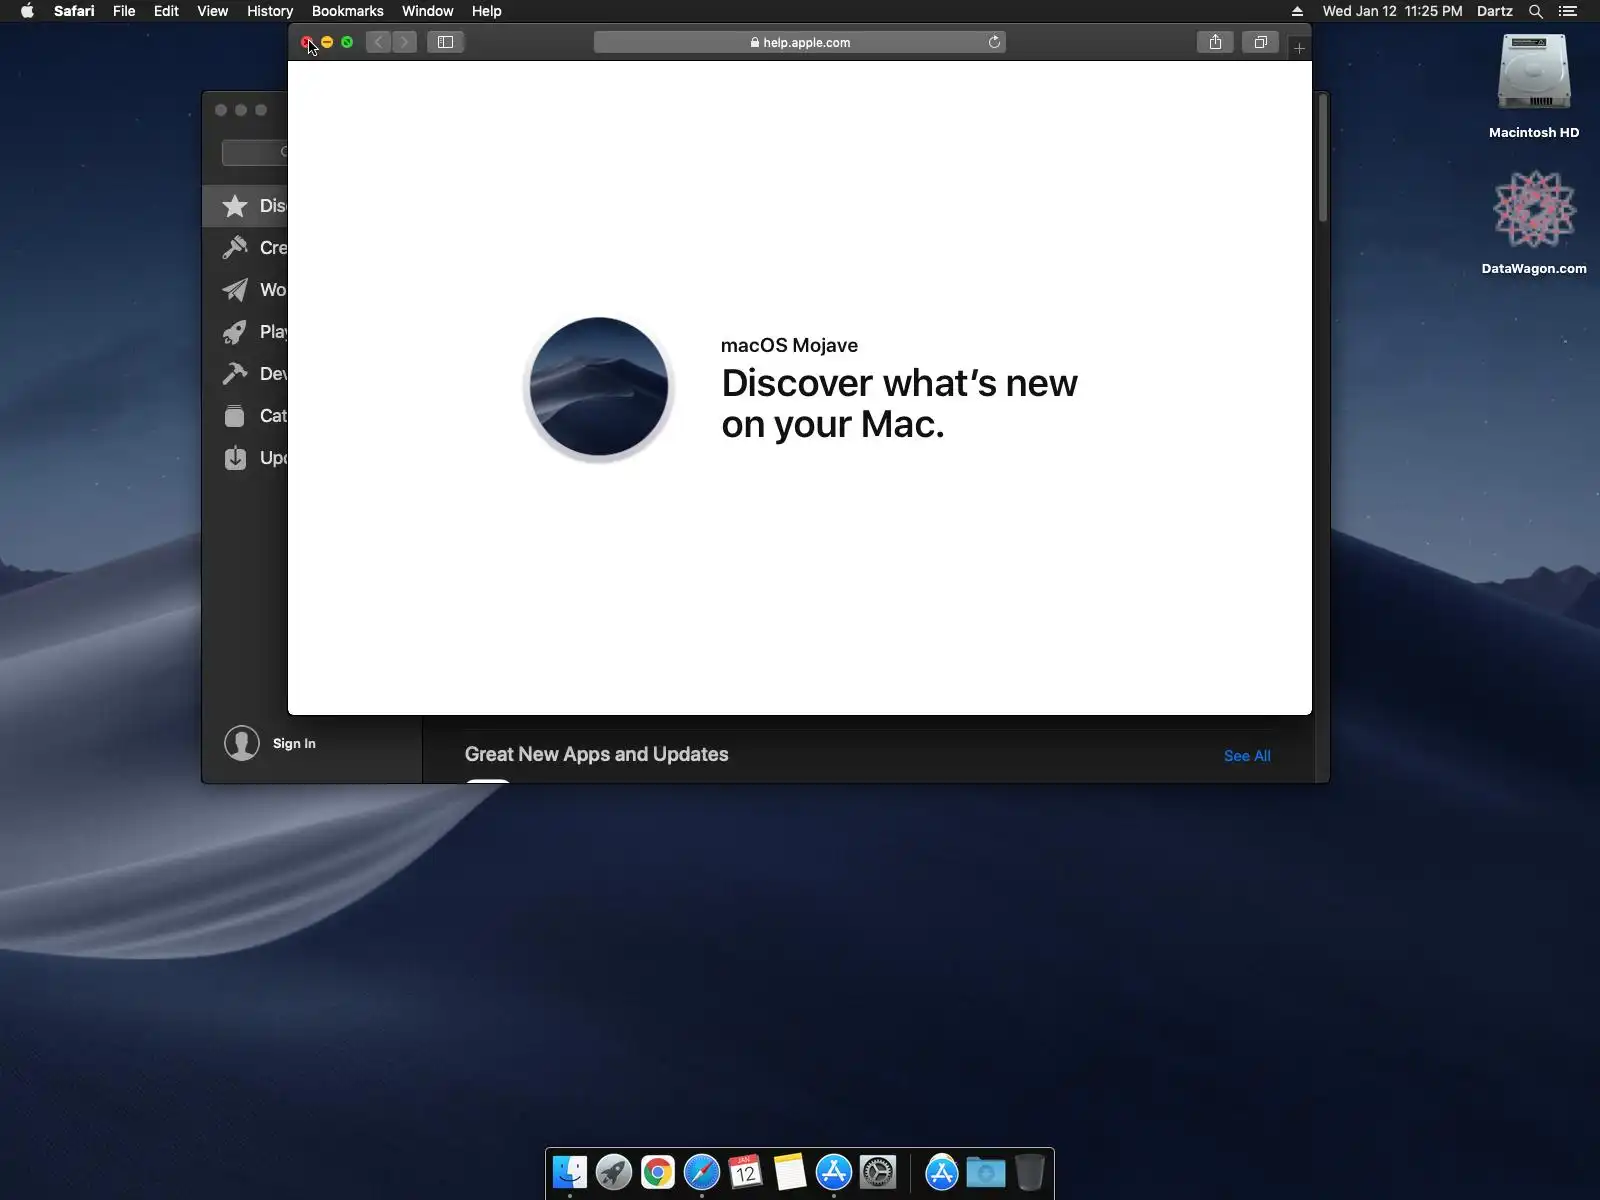Open Safari's Share button
This screenshot has width=1600, height=1200.
pos(1215,42)
